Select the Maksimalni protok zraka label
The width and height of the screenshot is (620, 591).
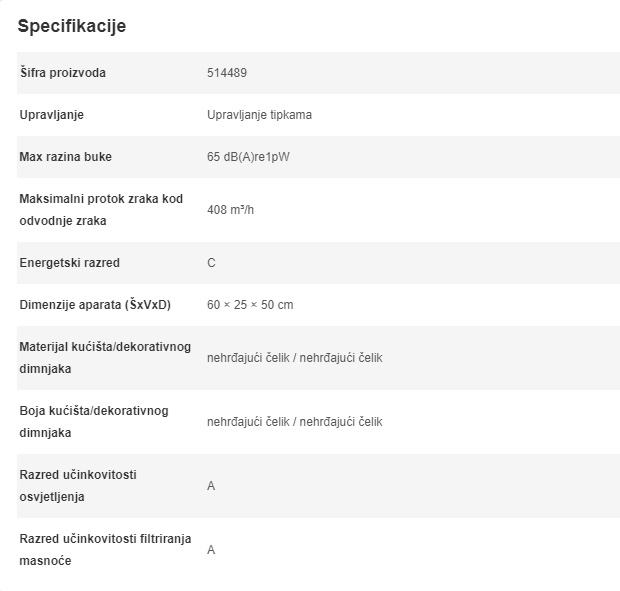pyautogui.click(x=101, y=210)
